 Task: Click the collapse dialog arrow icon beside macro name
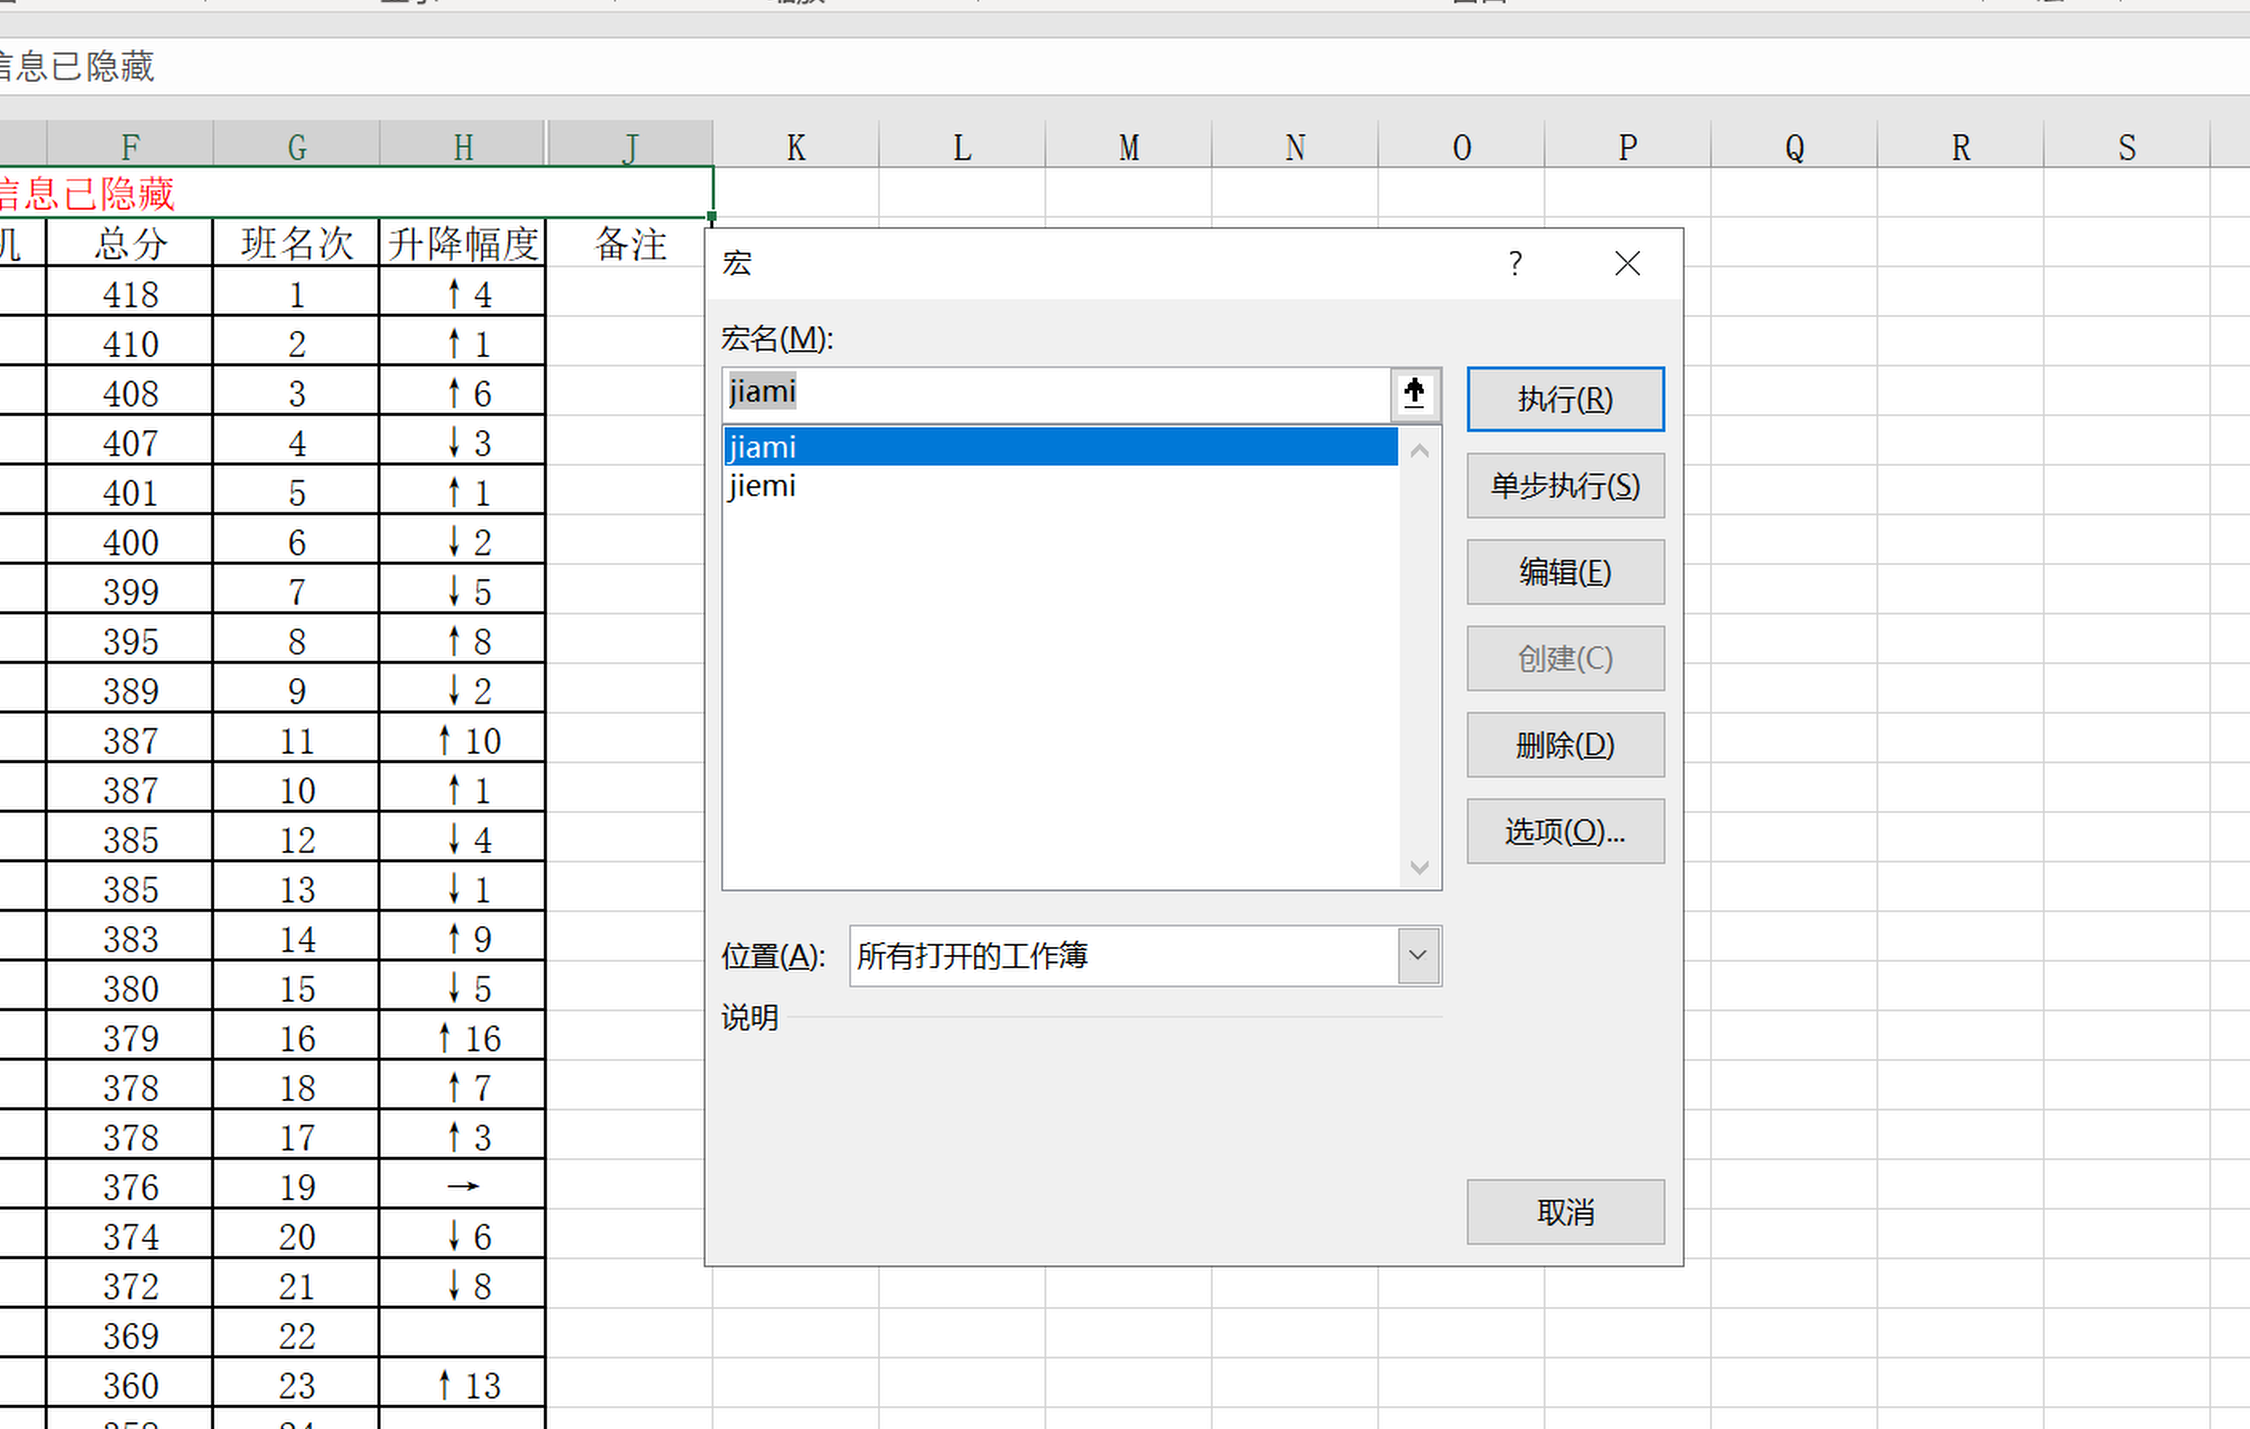pyautogui.click(x=1414, y=393)
